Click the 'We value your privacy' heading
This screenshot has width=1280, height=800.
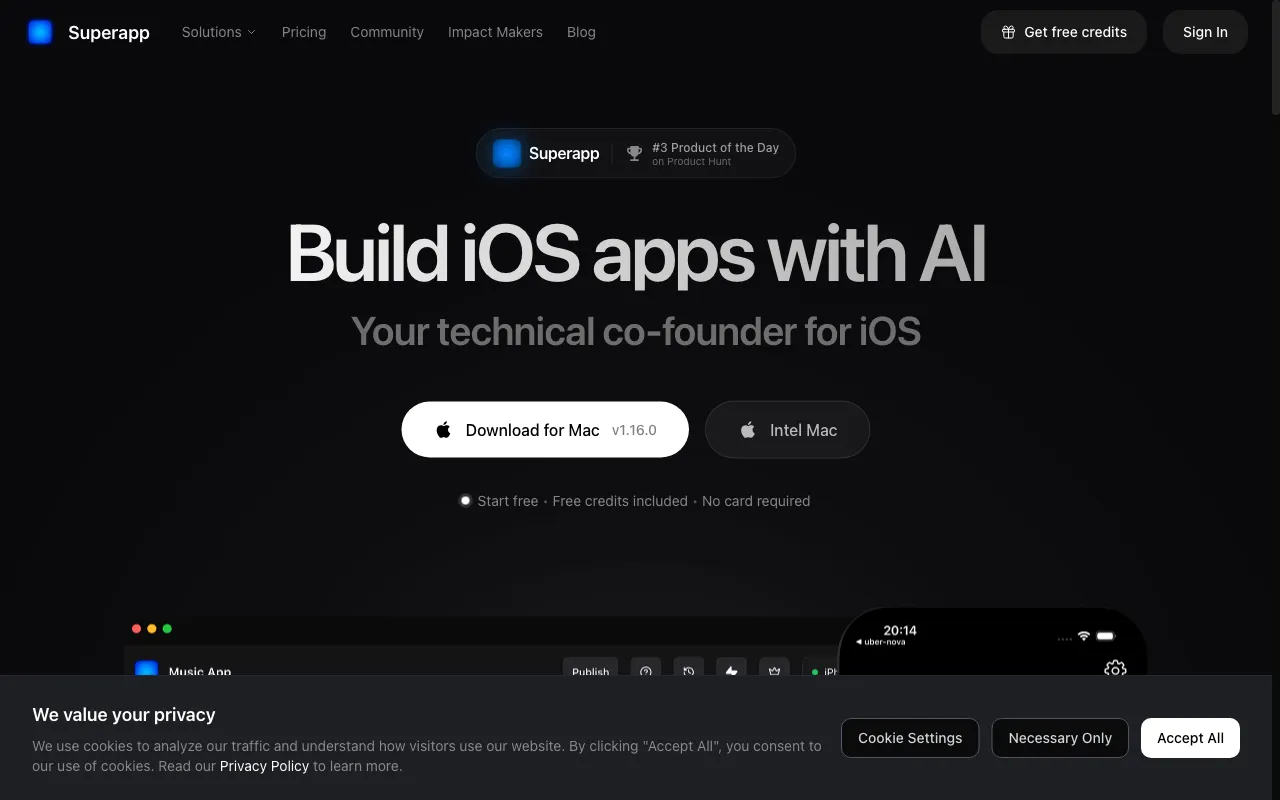[x=124, y=715]
